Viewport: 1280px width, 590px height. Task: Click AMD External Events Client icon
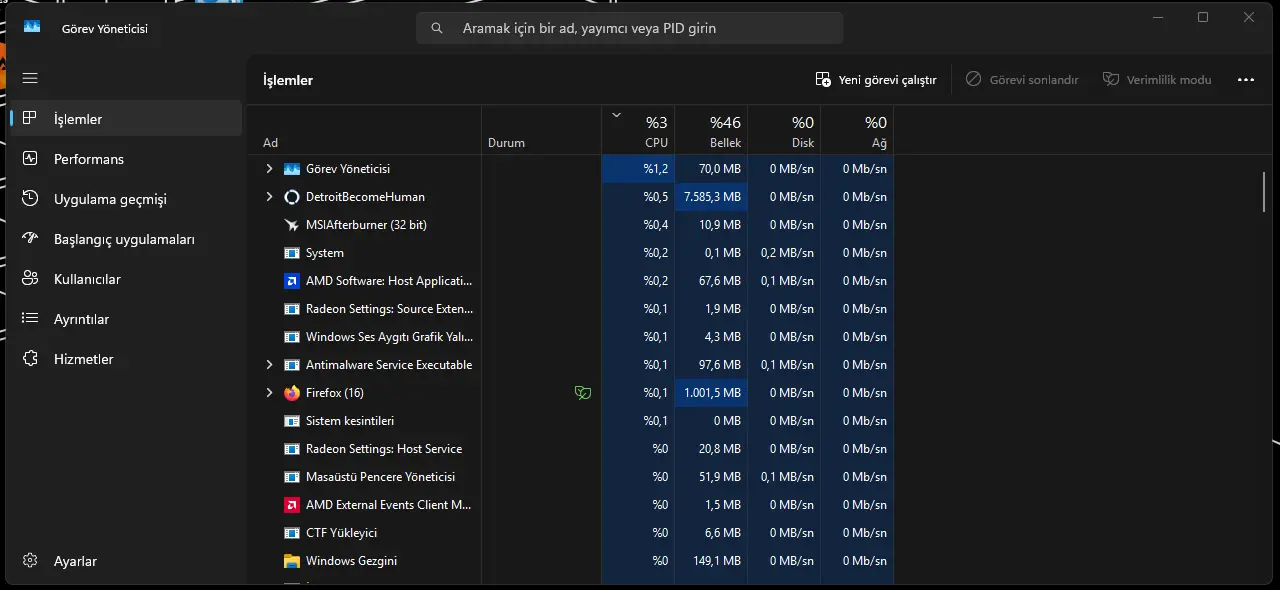tap(292, 505)
